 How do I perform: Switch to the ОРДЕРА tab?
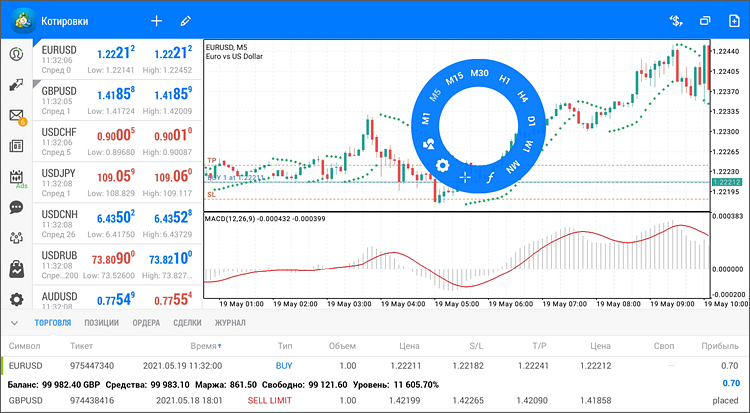tap(146, 323)
